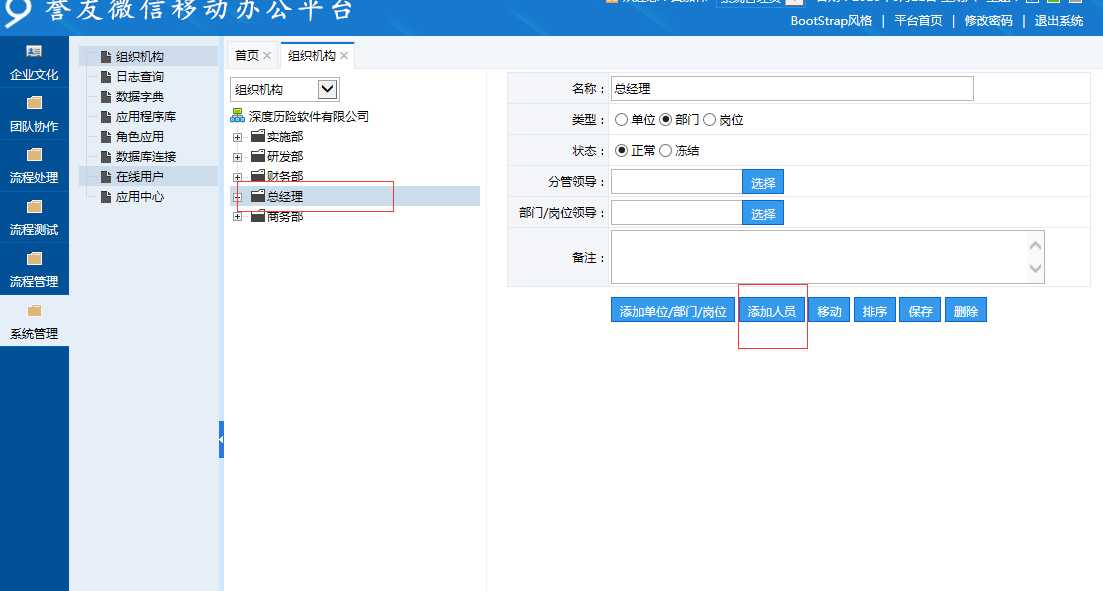Expand the 实施部 tree node

point(238,137)
